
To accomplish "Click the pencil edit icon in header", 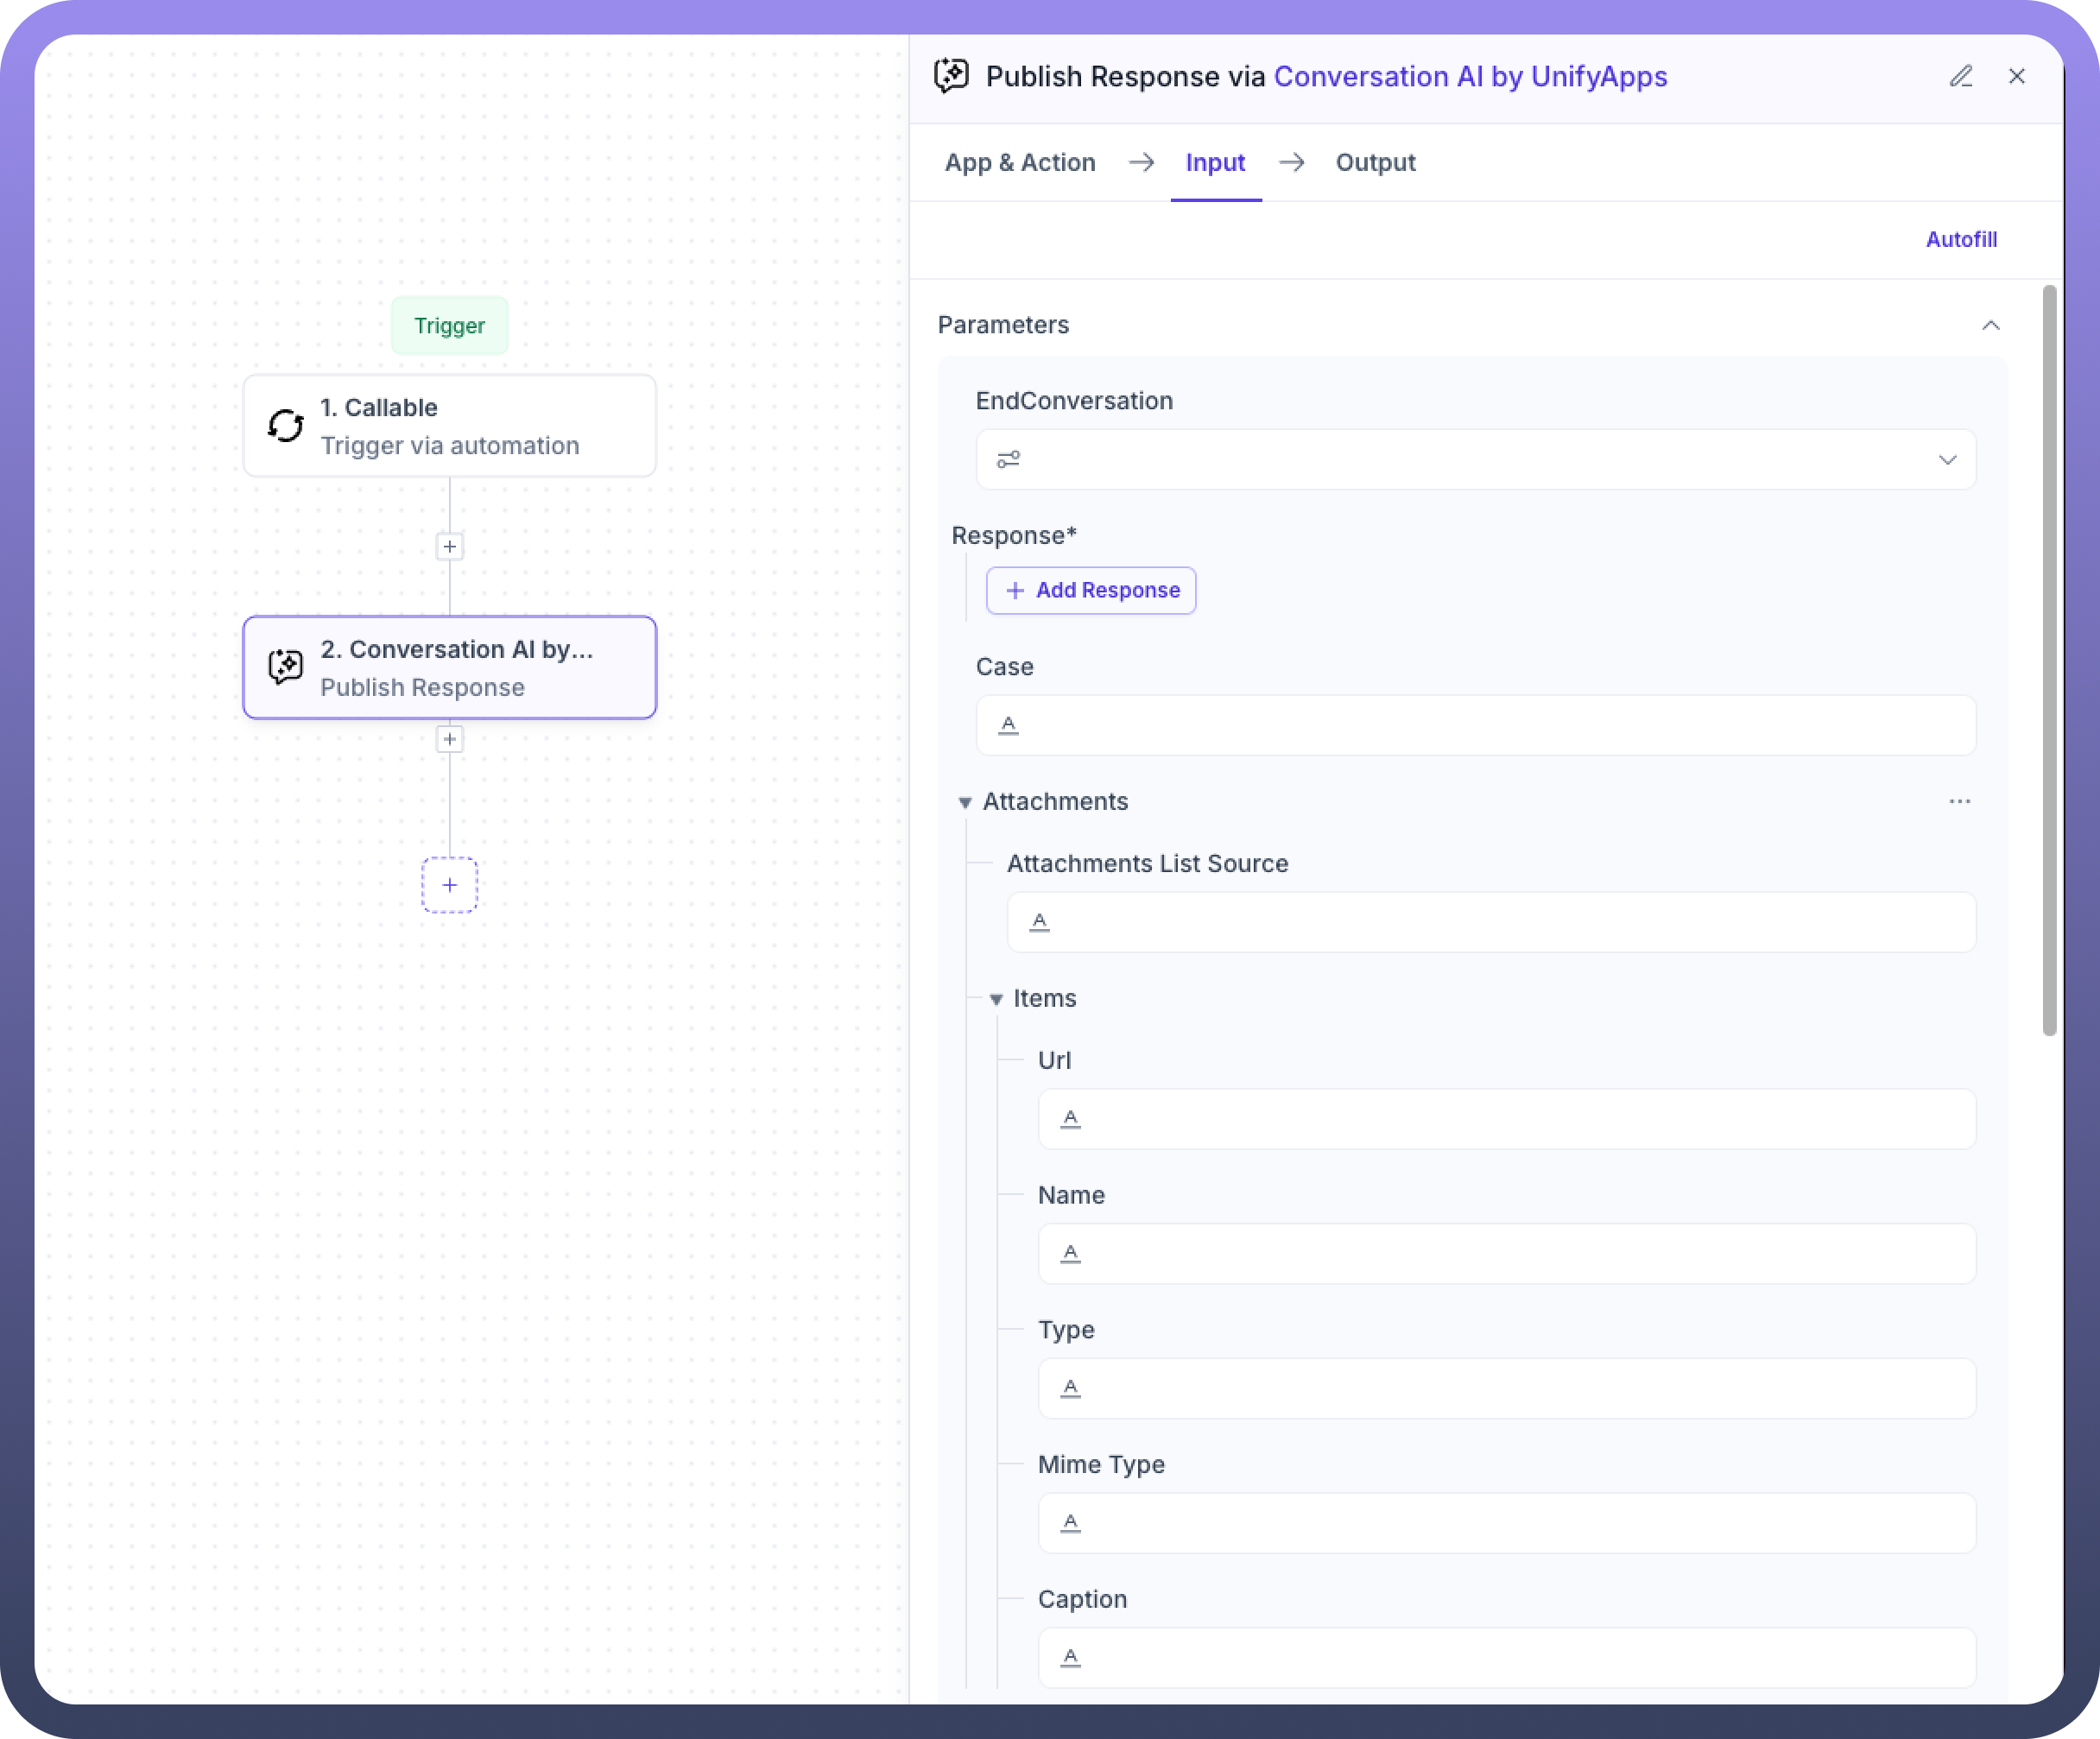I will (1960, 77).
